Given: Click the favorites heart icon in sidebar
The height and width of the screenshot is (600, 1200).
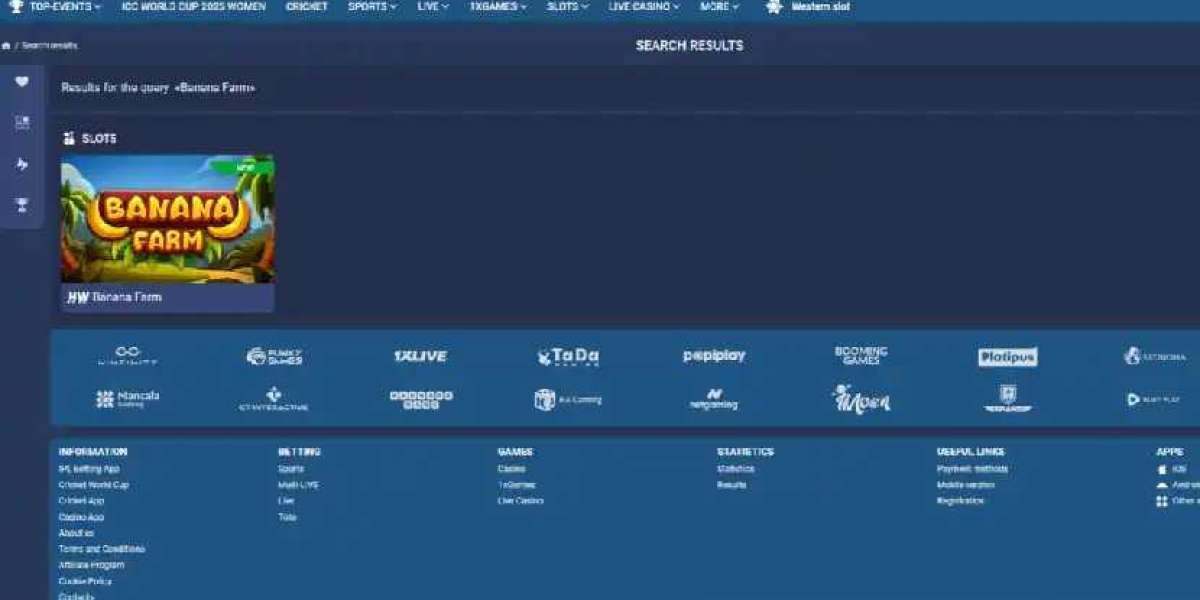Looking at the screenshot, I should [22, 82].
